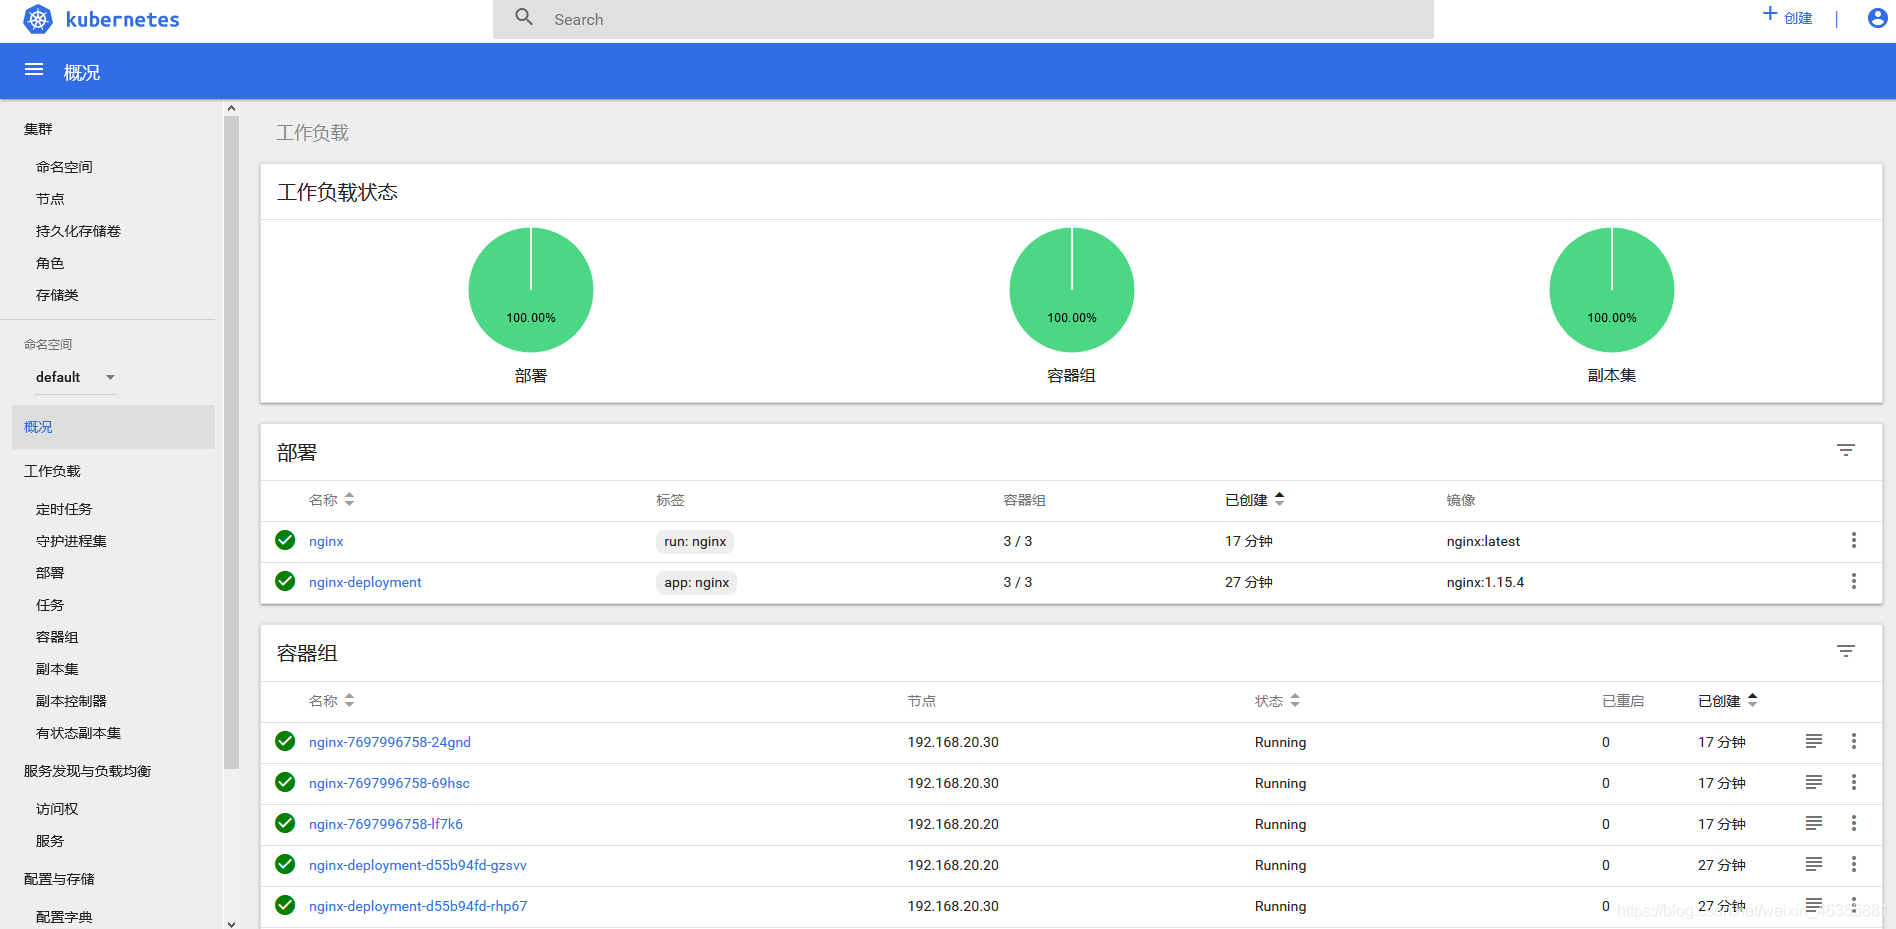
Task: Sort pods by 名称 column
Action: tap(331, 701)
